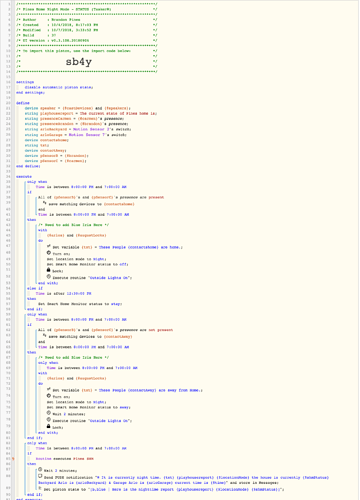Screen dimensions: 360x500
Task: Click the red lightning marker beside line 85
Action: click(x=13, y=459)
